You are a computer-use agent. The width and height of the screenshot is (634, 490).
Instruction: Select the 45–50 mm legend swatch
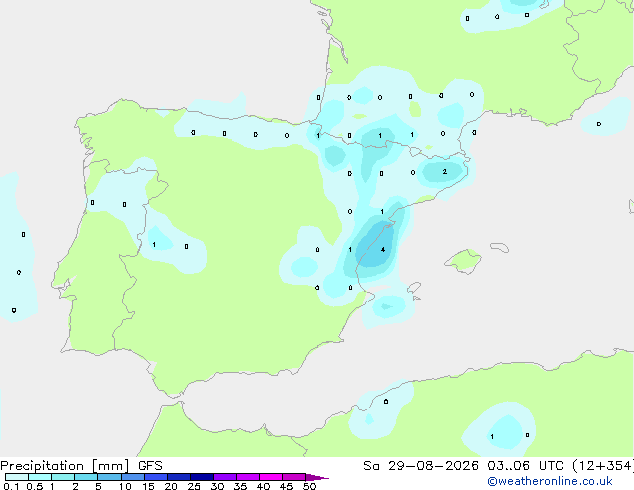(x=294, y=477)
